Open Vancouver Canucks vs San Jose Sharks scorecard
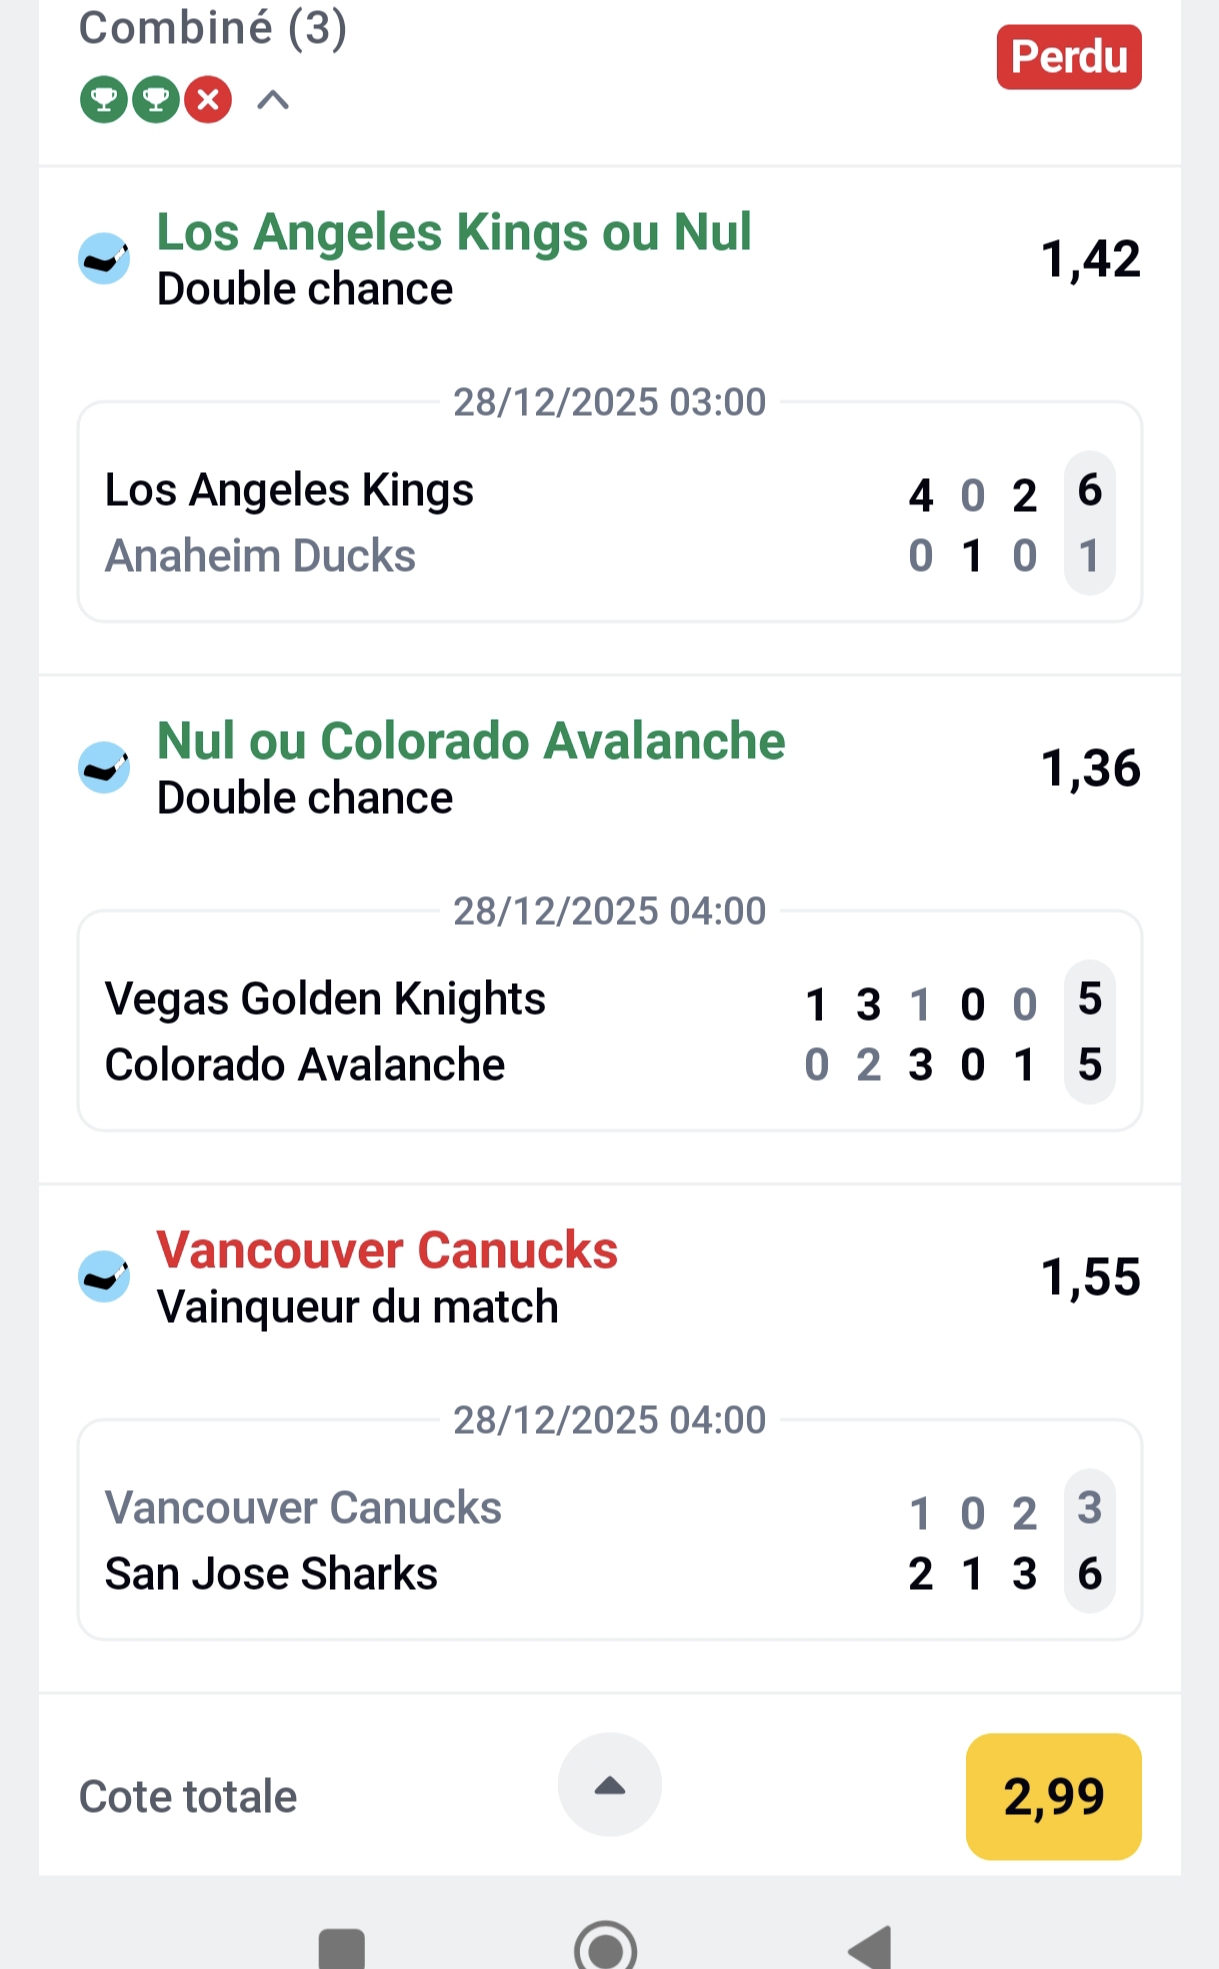Viewport: 1219px width, 1969px height. [609, 1540]
